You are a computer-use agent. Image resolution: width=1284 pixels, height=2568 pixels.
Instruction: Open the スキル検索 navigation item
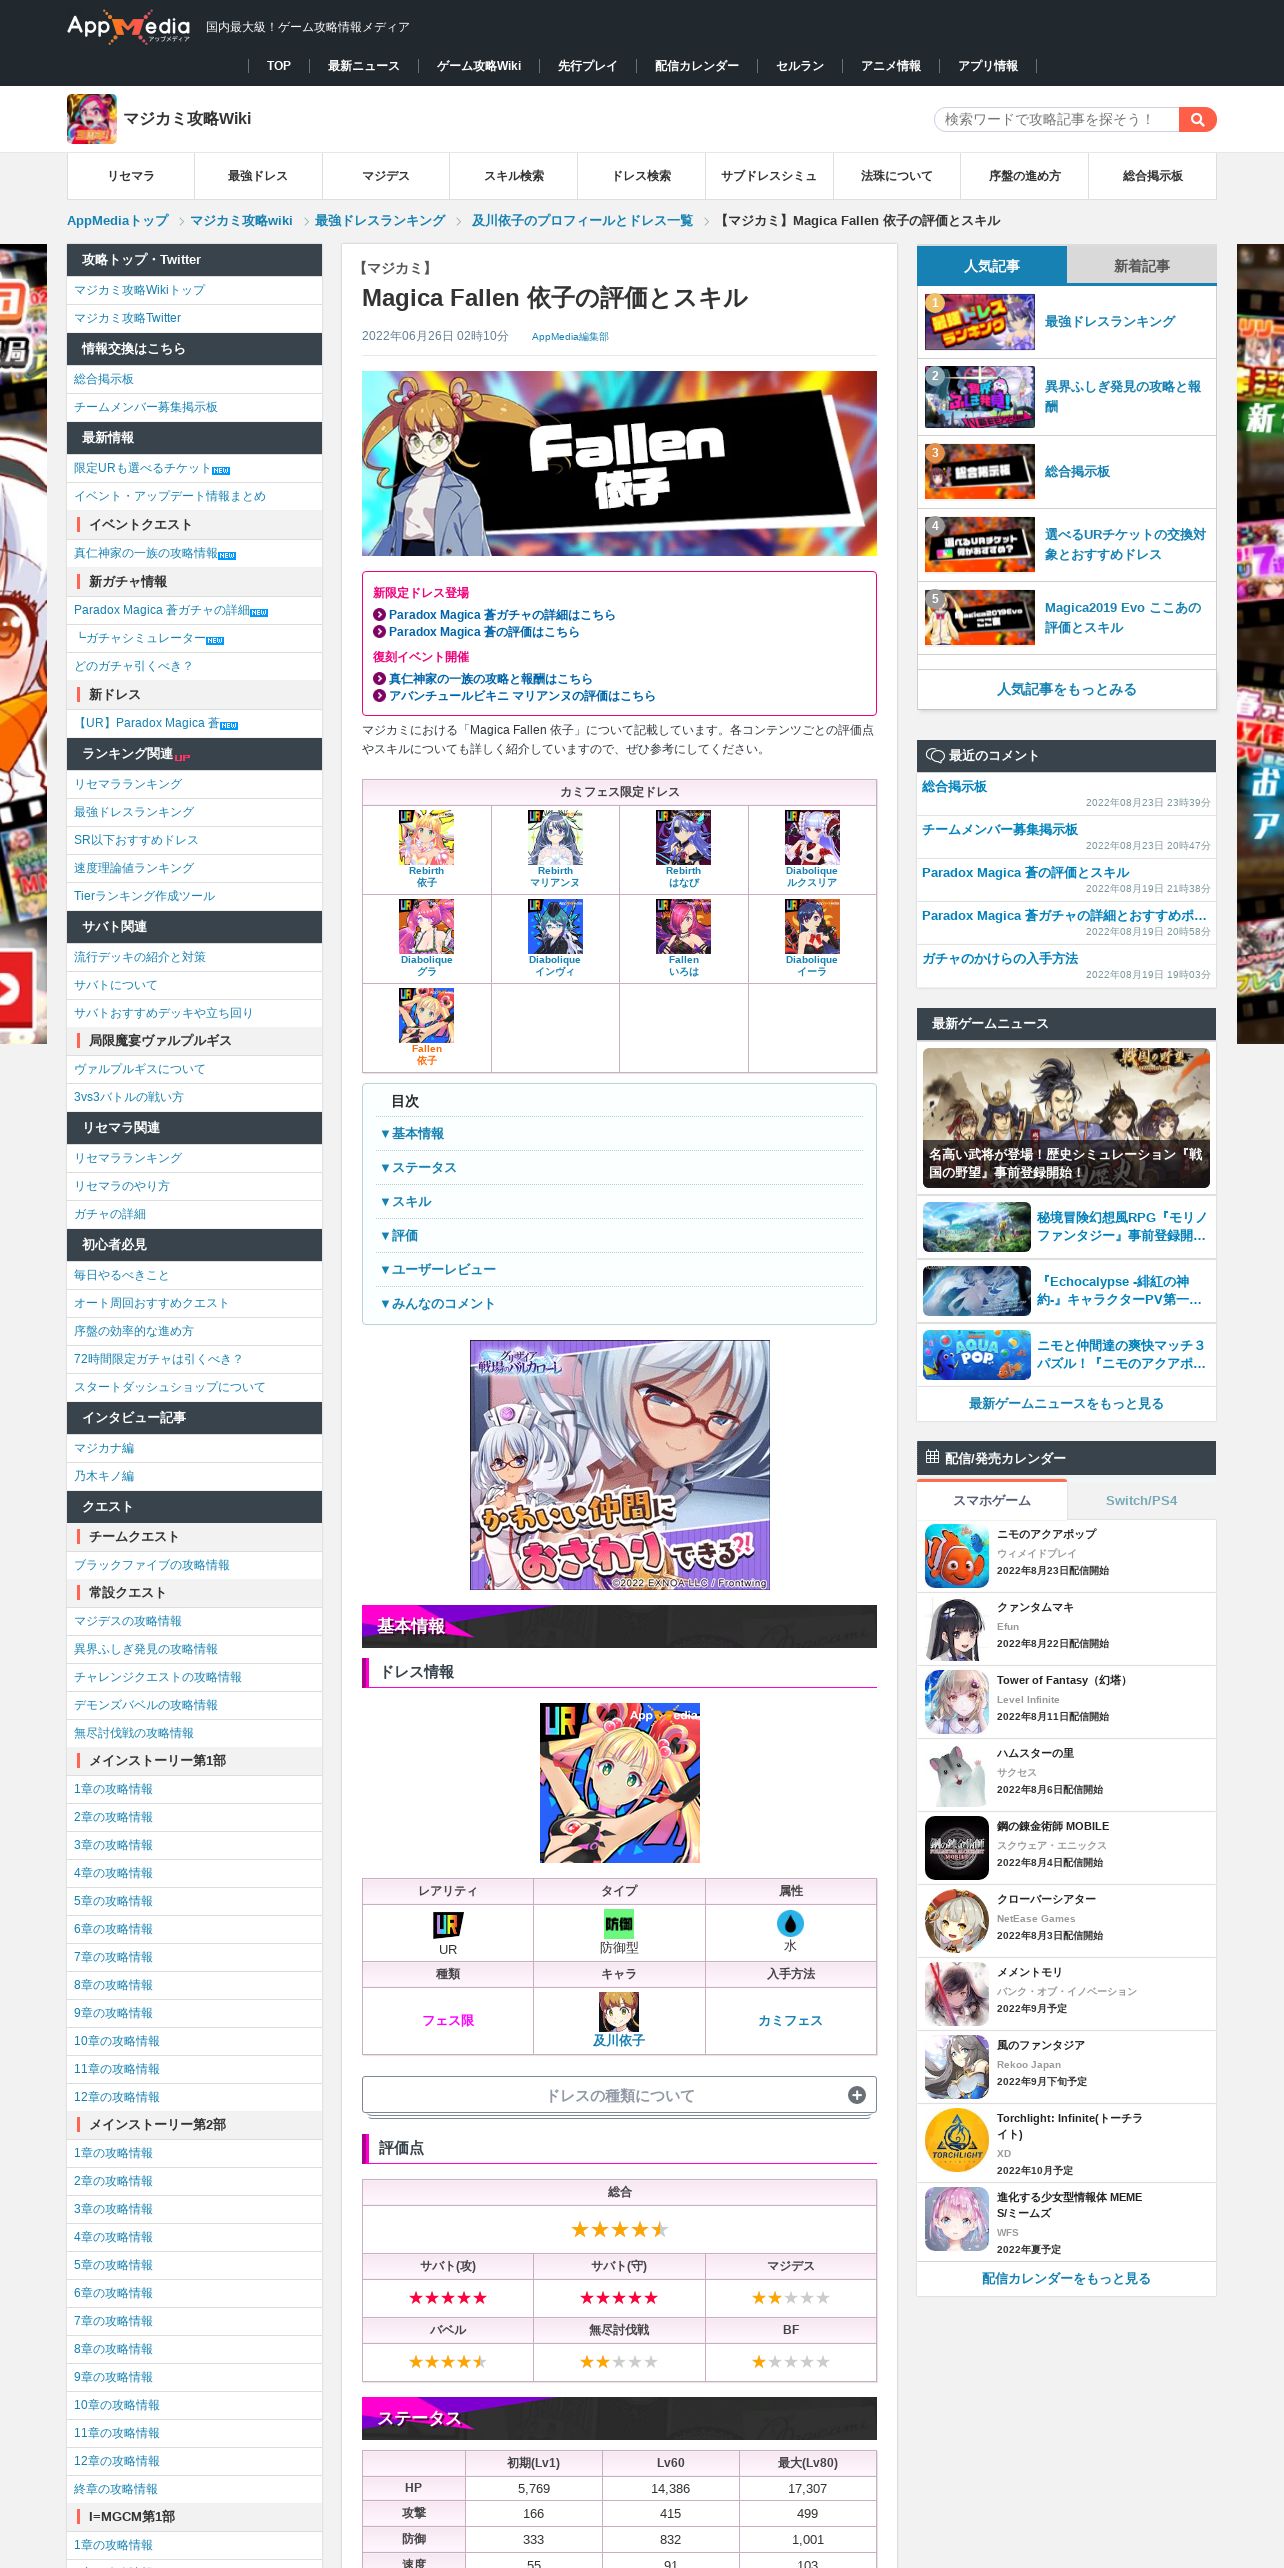click(x=514, y=176)
